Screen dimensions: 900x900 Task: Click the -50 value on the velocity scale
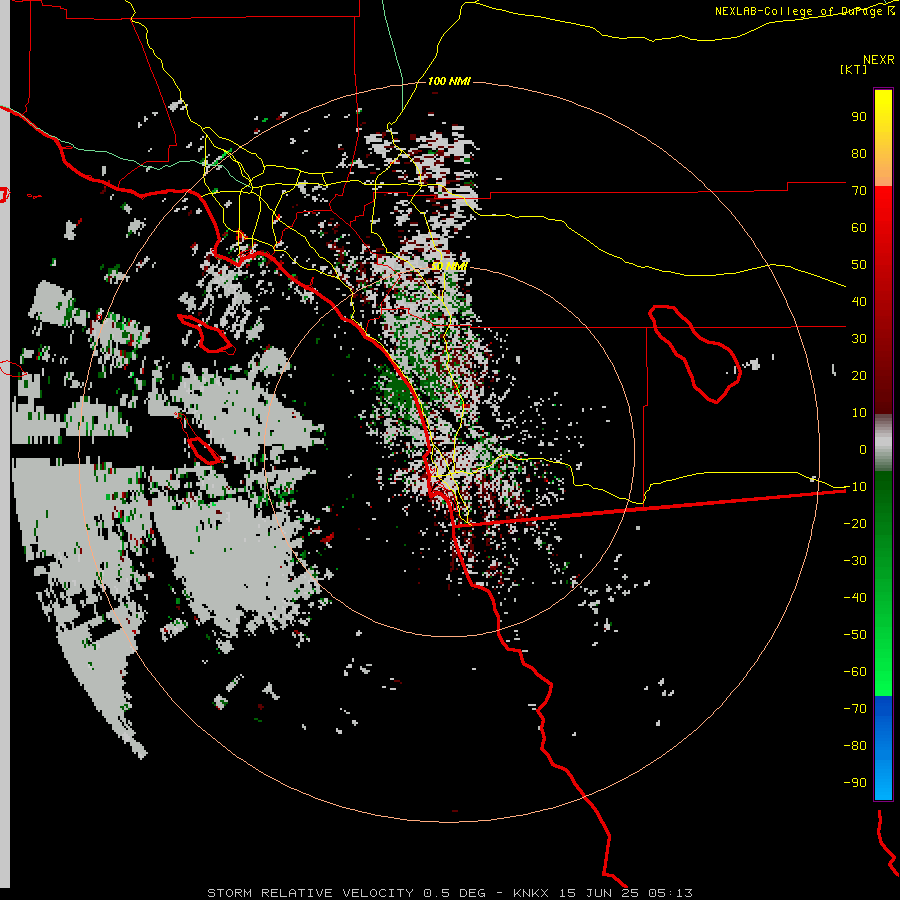point(855,635)
